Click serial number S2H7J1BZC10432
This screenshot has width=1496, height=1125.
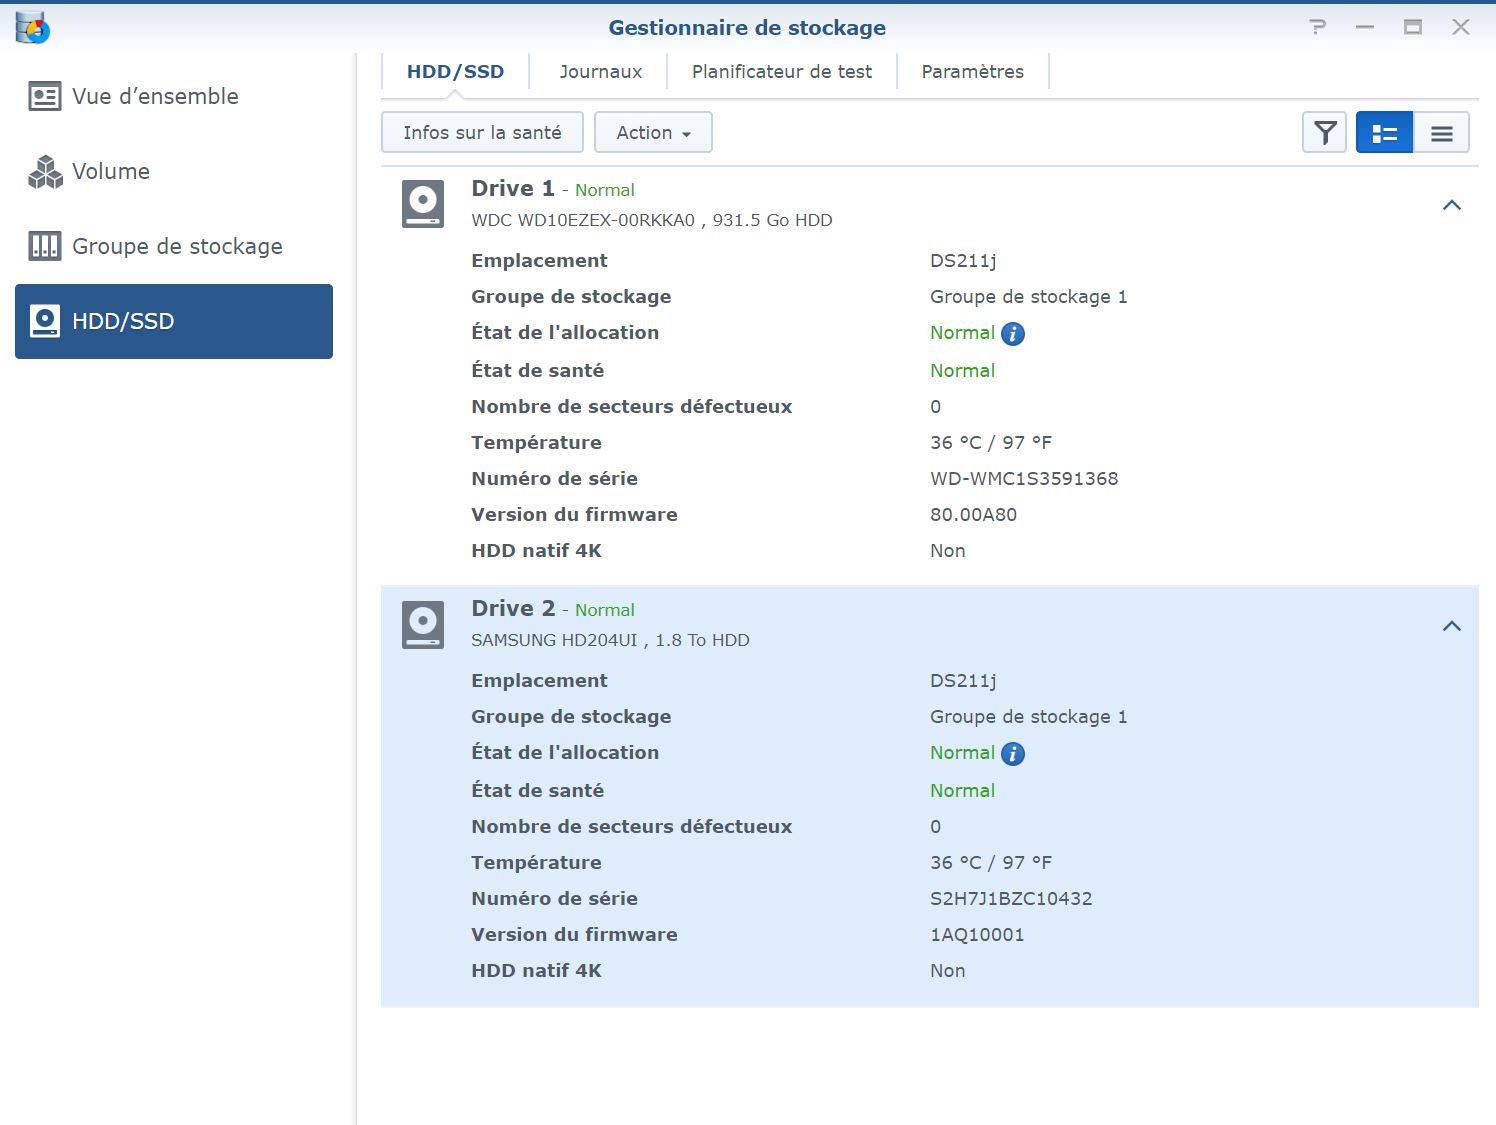tap(1011, 899)
